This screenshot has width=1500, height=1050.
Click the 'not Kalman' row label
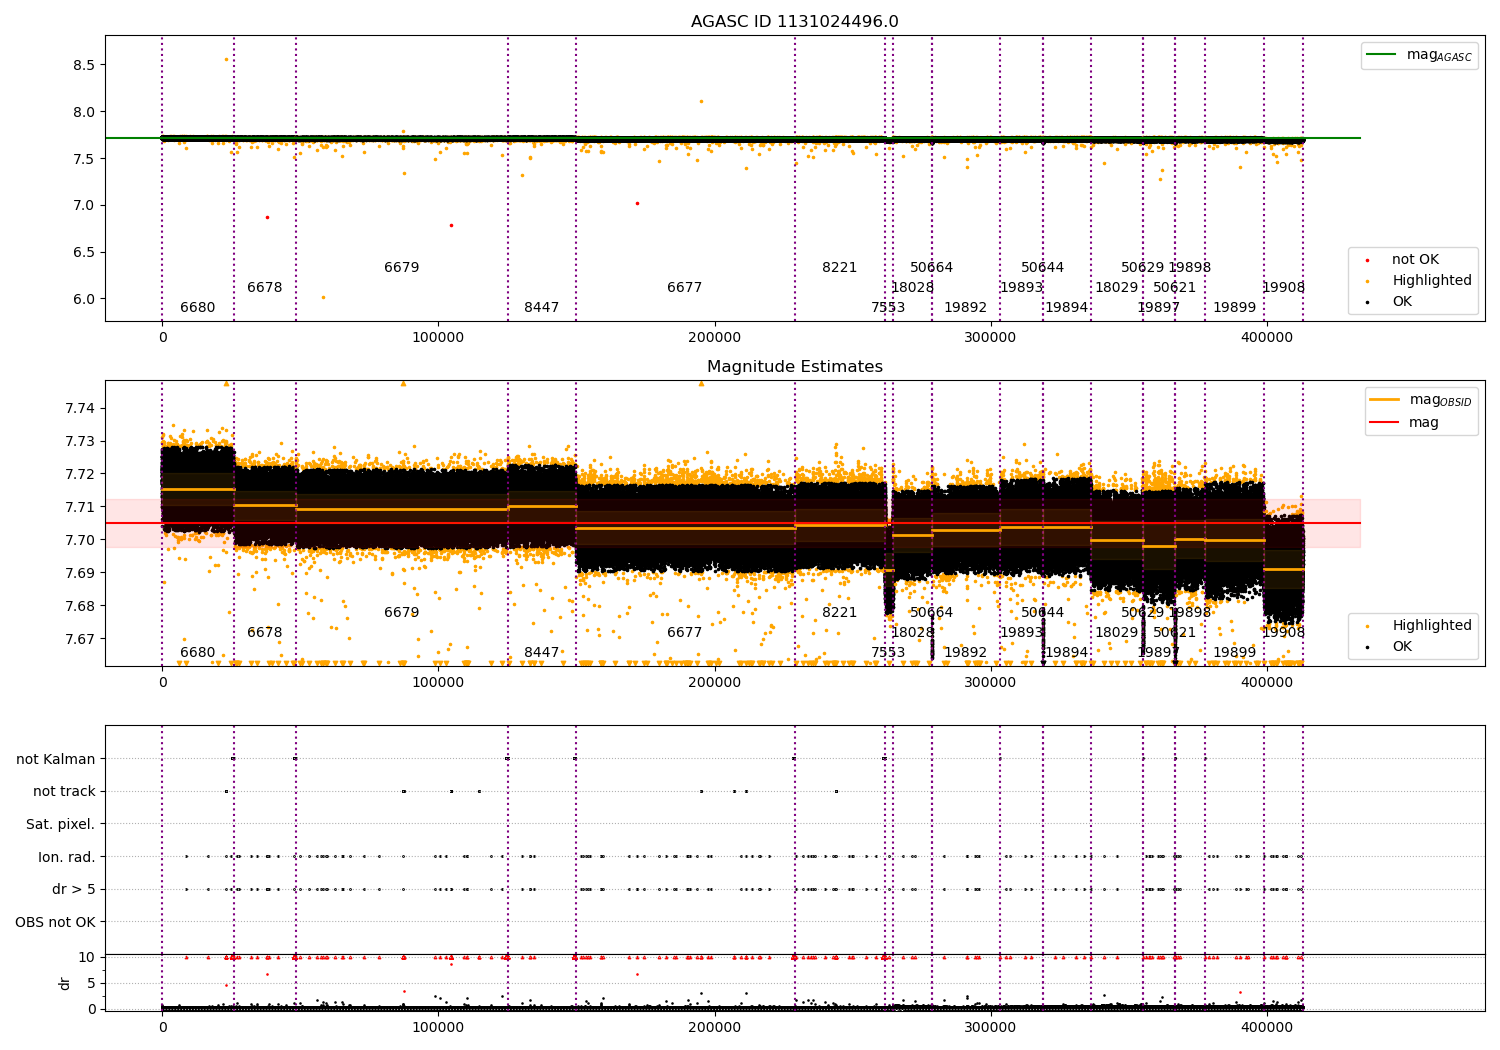pos(56,759)
